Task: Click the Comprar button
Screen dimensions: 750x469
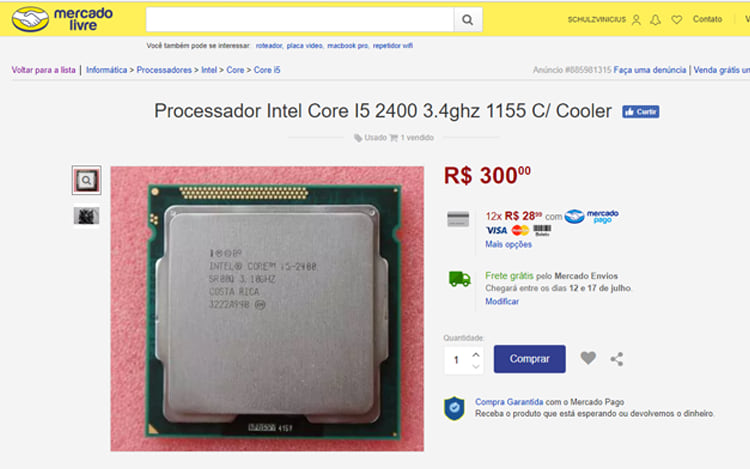Action: 529,359
